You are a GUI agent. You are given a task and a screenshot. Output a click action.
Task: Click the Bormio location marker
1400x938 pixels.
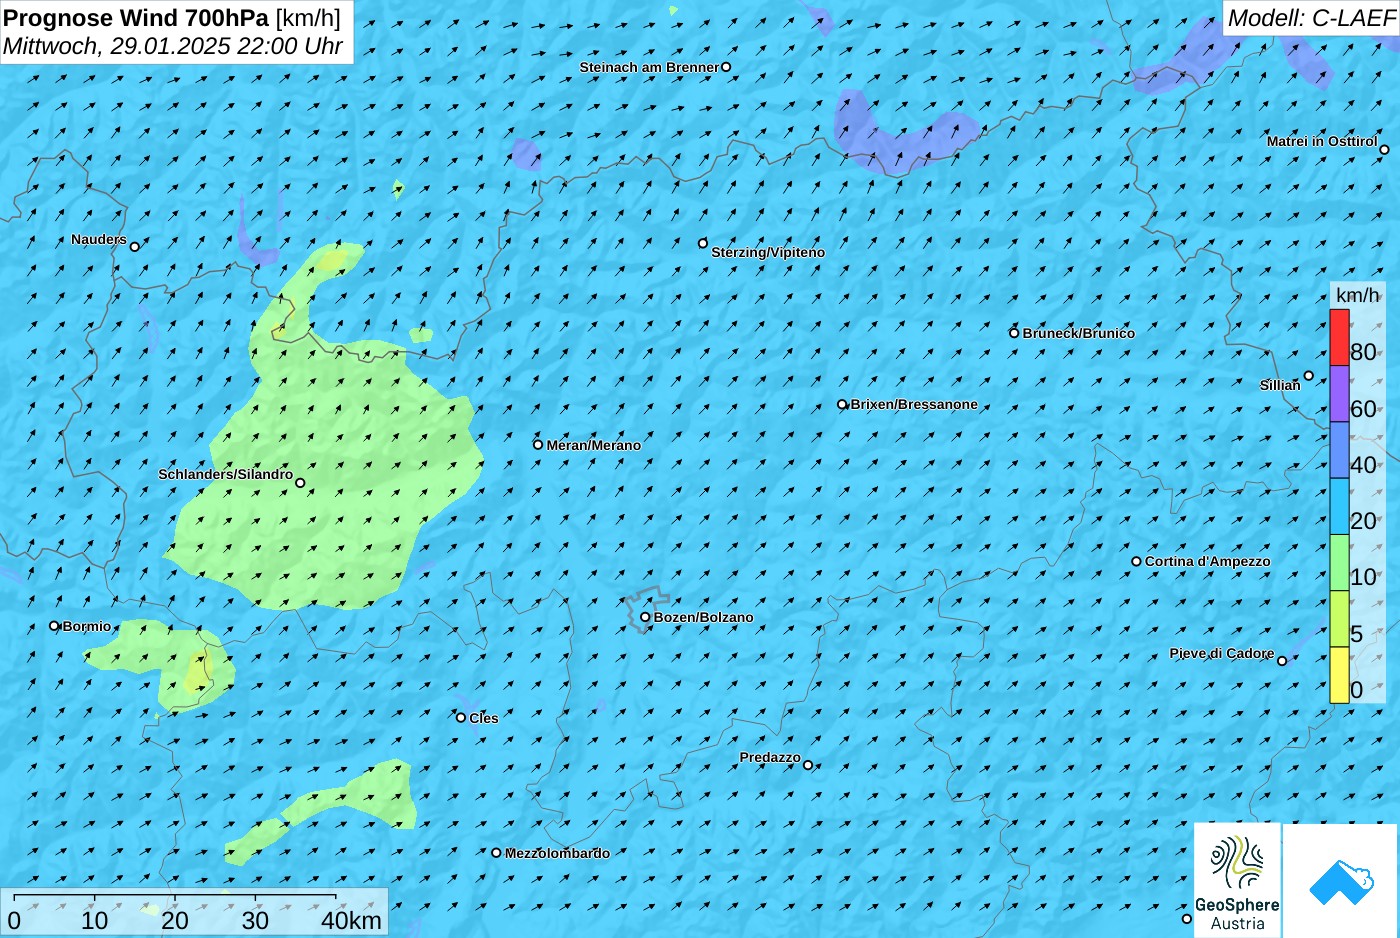(54, 626)
